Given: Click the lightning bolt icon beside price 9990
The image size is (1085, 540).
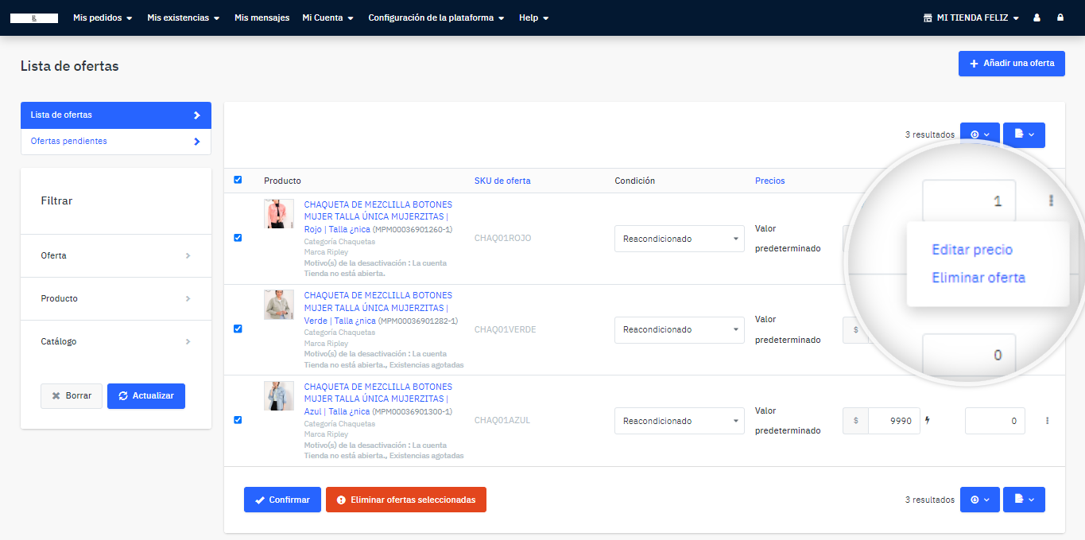Looking at the screenshot, I should [927, 420].
